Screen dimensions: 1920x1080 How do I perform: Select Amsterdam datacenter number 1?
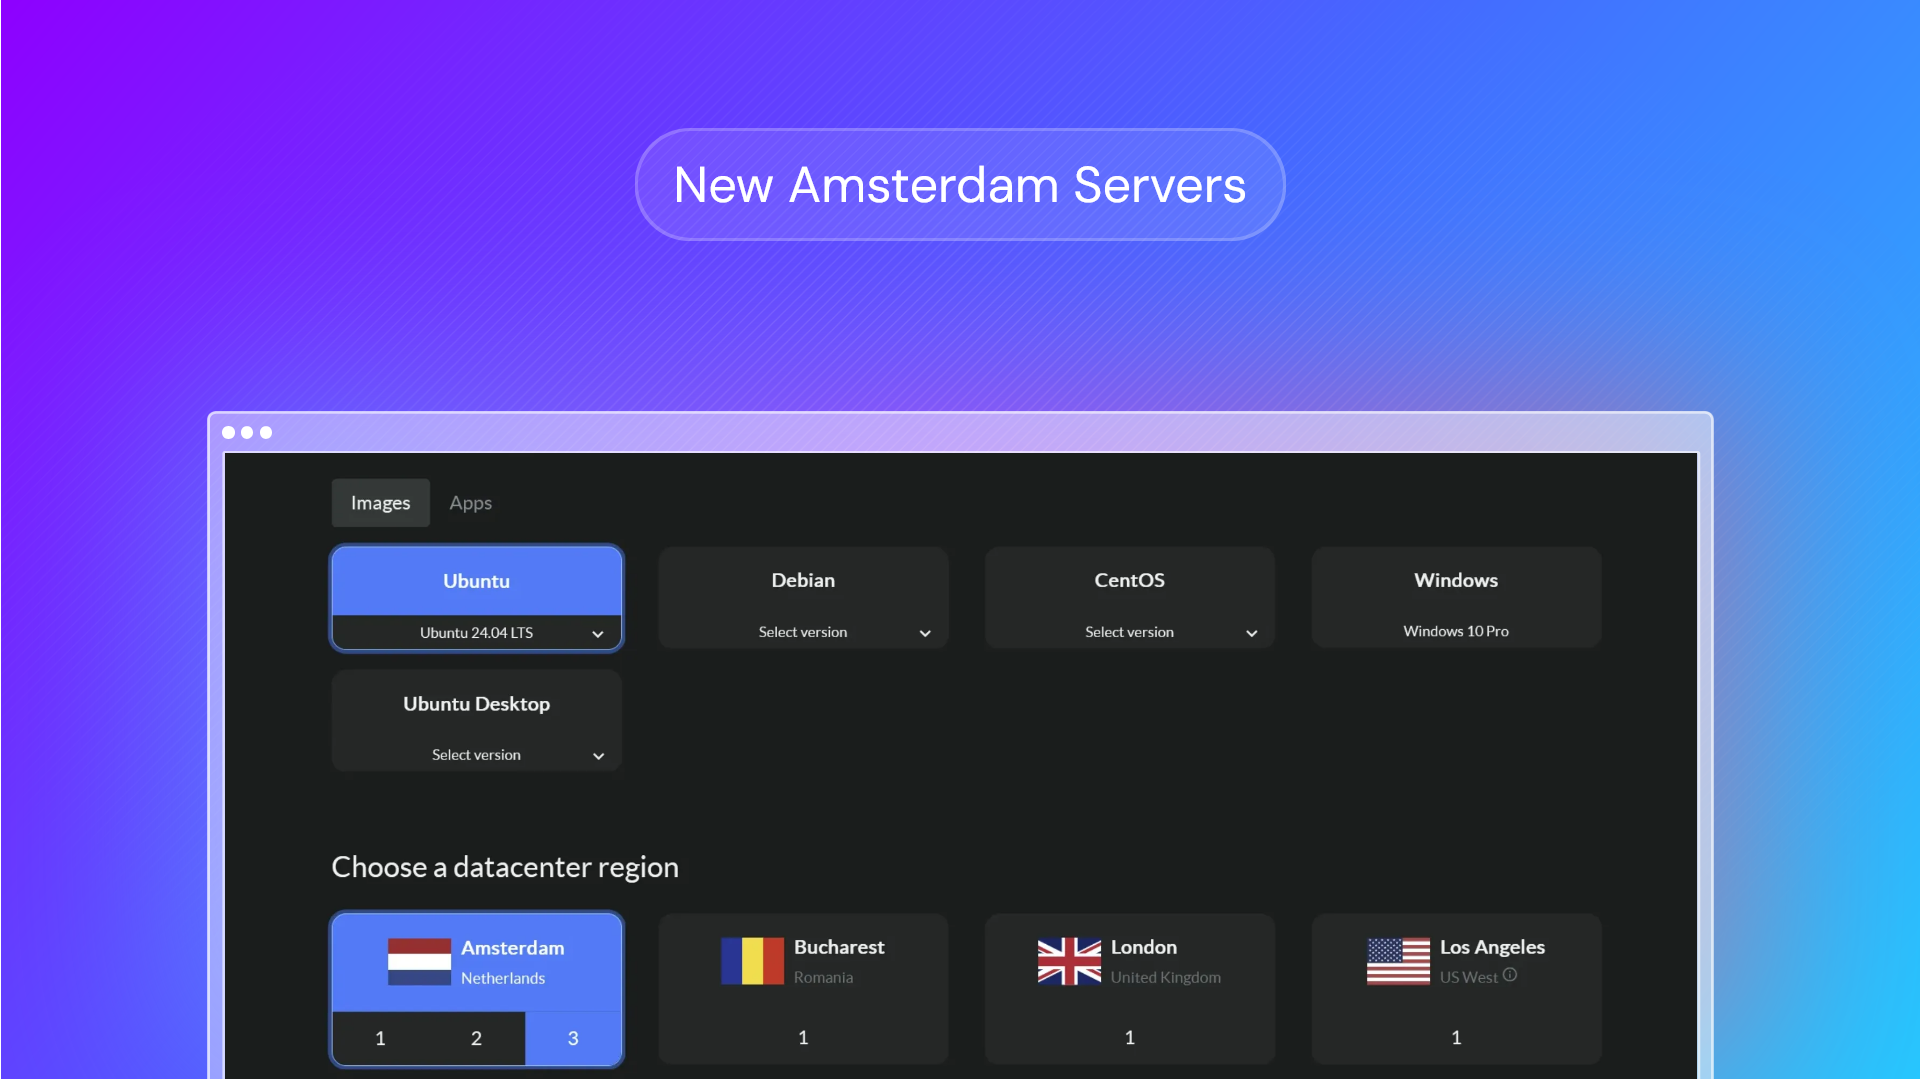point(380,1038)
